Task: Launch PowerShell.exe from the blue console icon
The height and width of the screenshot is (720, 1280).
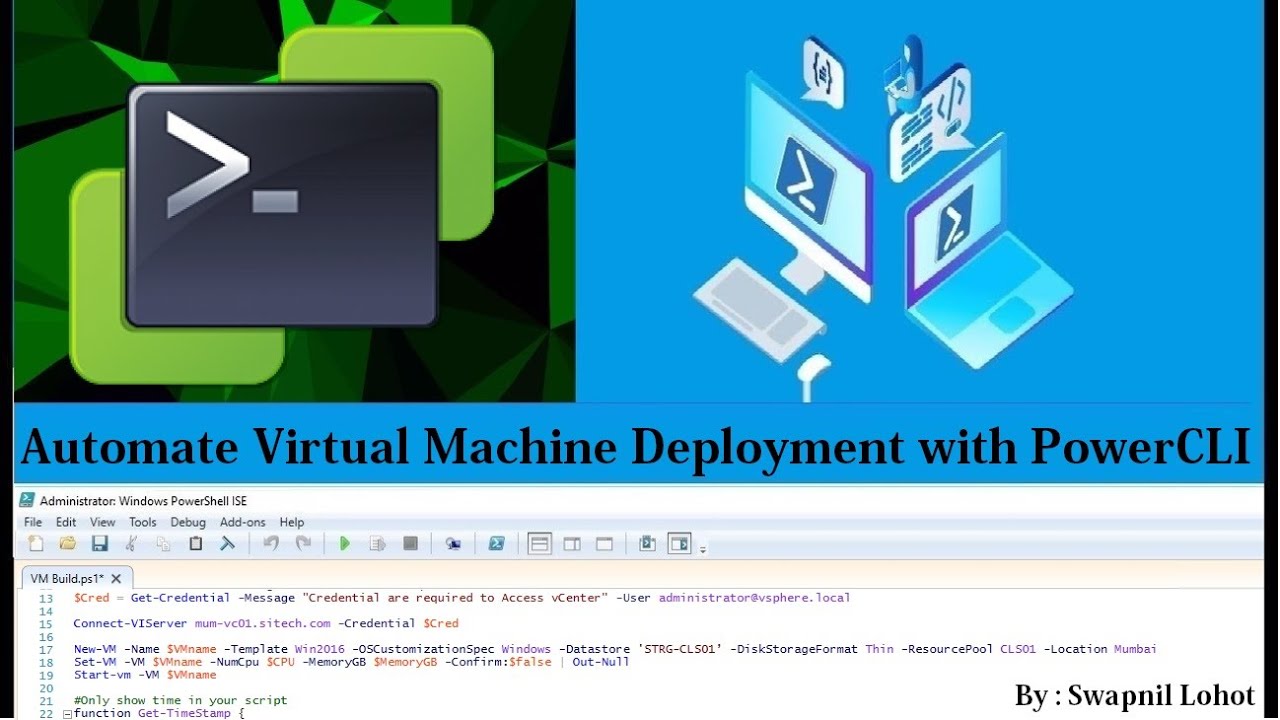Action: [496, 544]
